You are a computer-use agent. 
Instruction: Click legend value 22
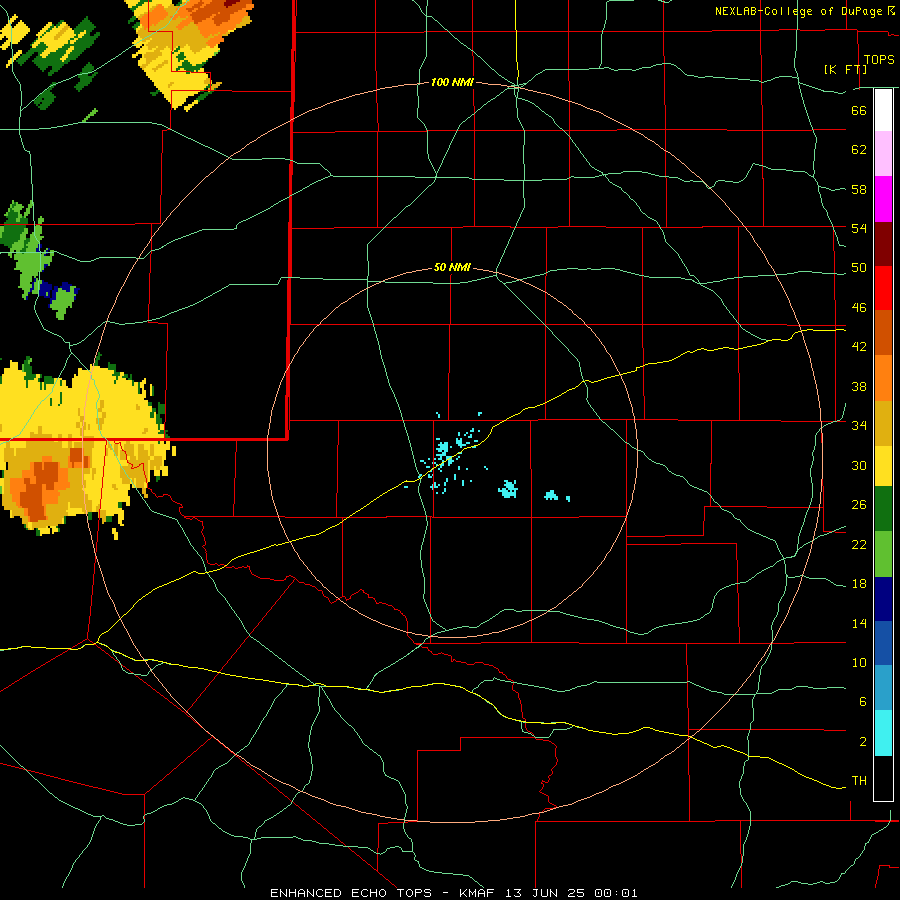pos(859,544)
